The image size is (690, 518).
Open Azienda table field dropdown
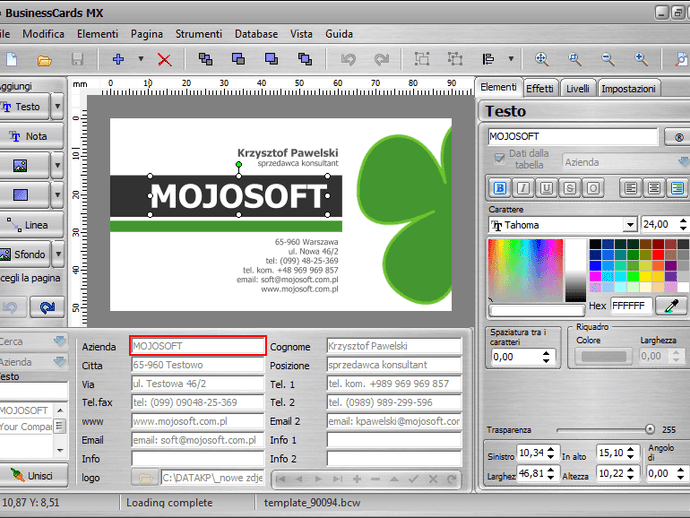point(684,162)
